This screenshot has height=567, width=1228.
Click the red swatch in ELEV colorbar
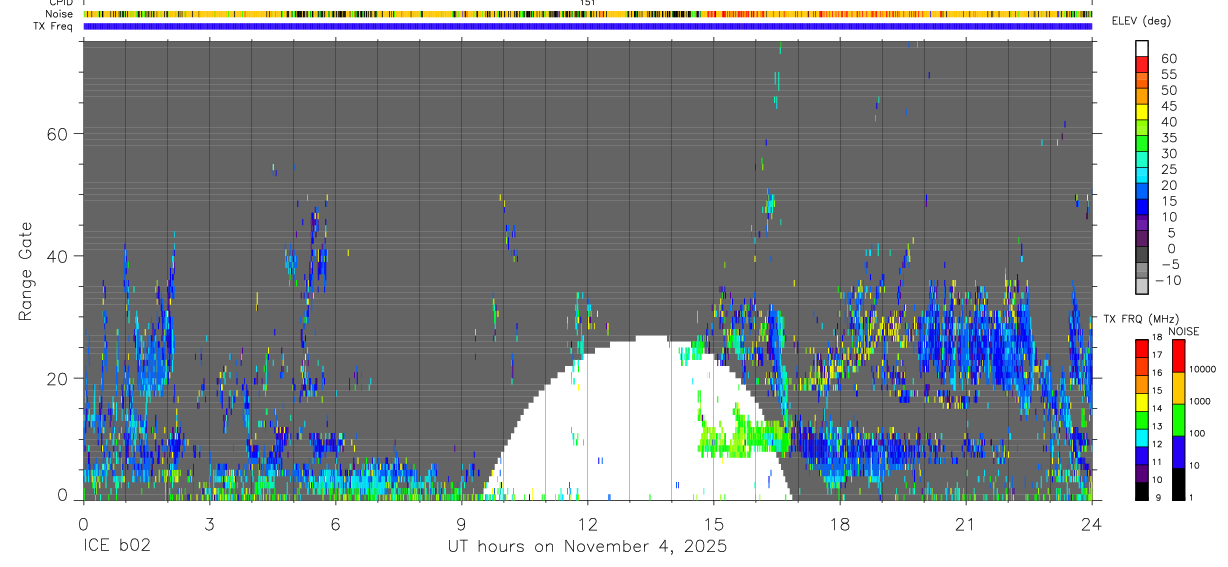[1142, 63]
